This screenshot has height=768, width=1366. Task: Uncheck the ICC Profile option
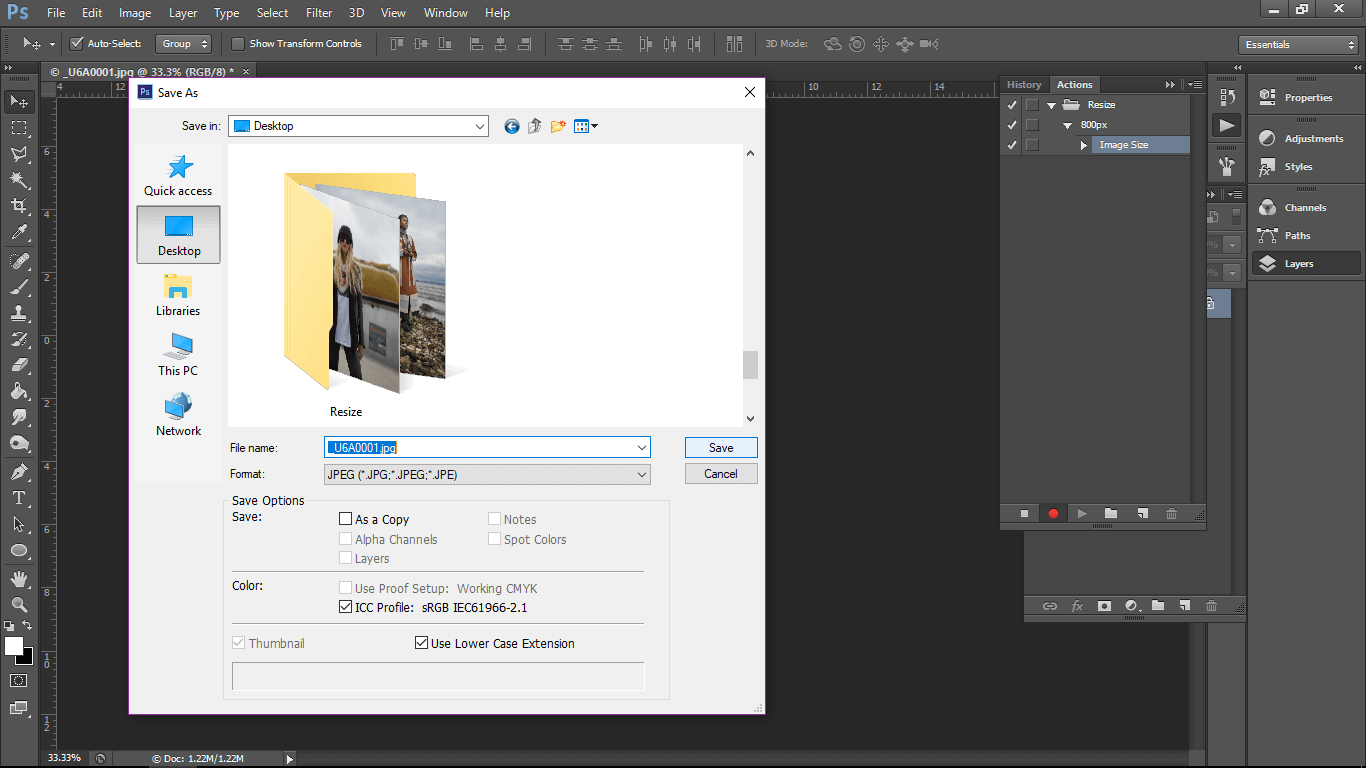(x=346, y=607)
